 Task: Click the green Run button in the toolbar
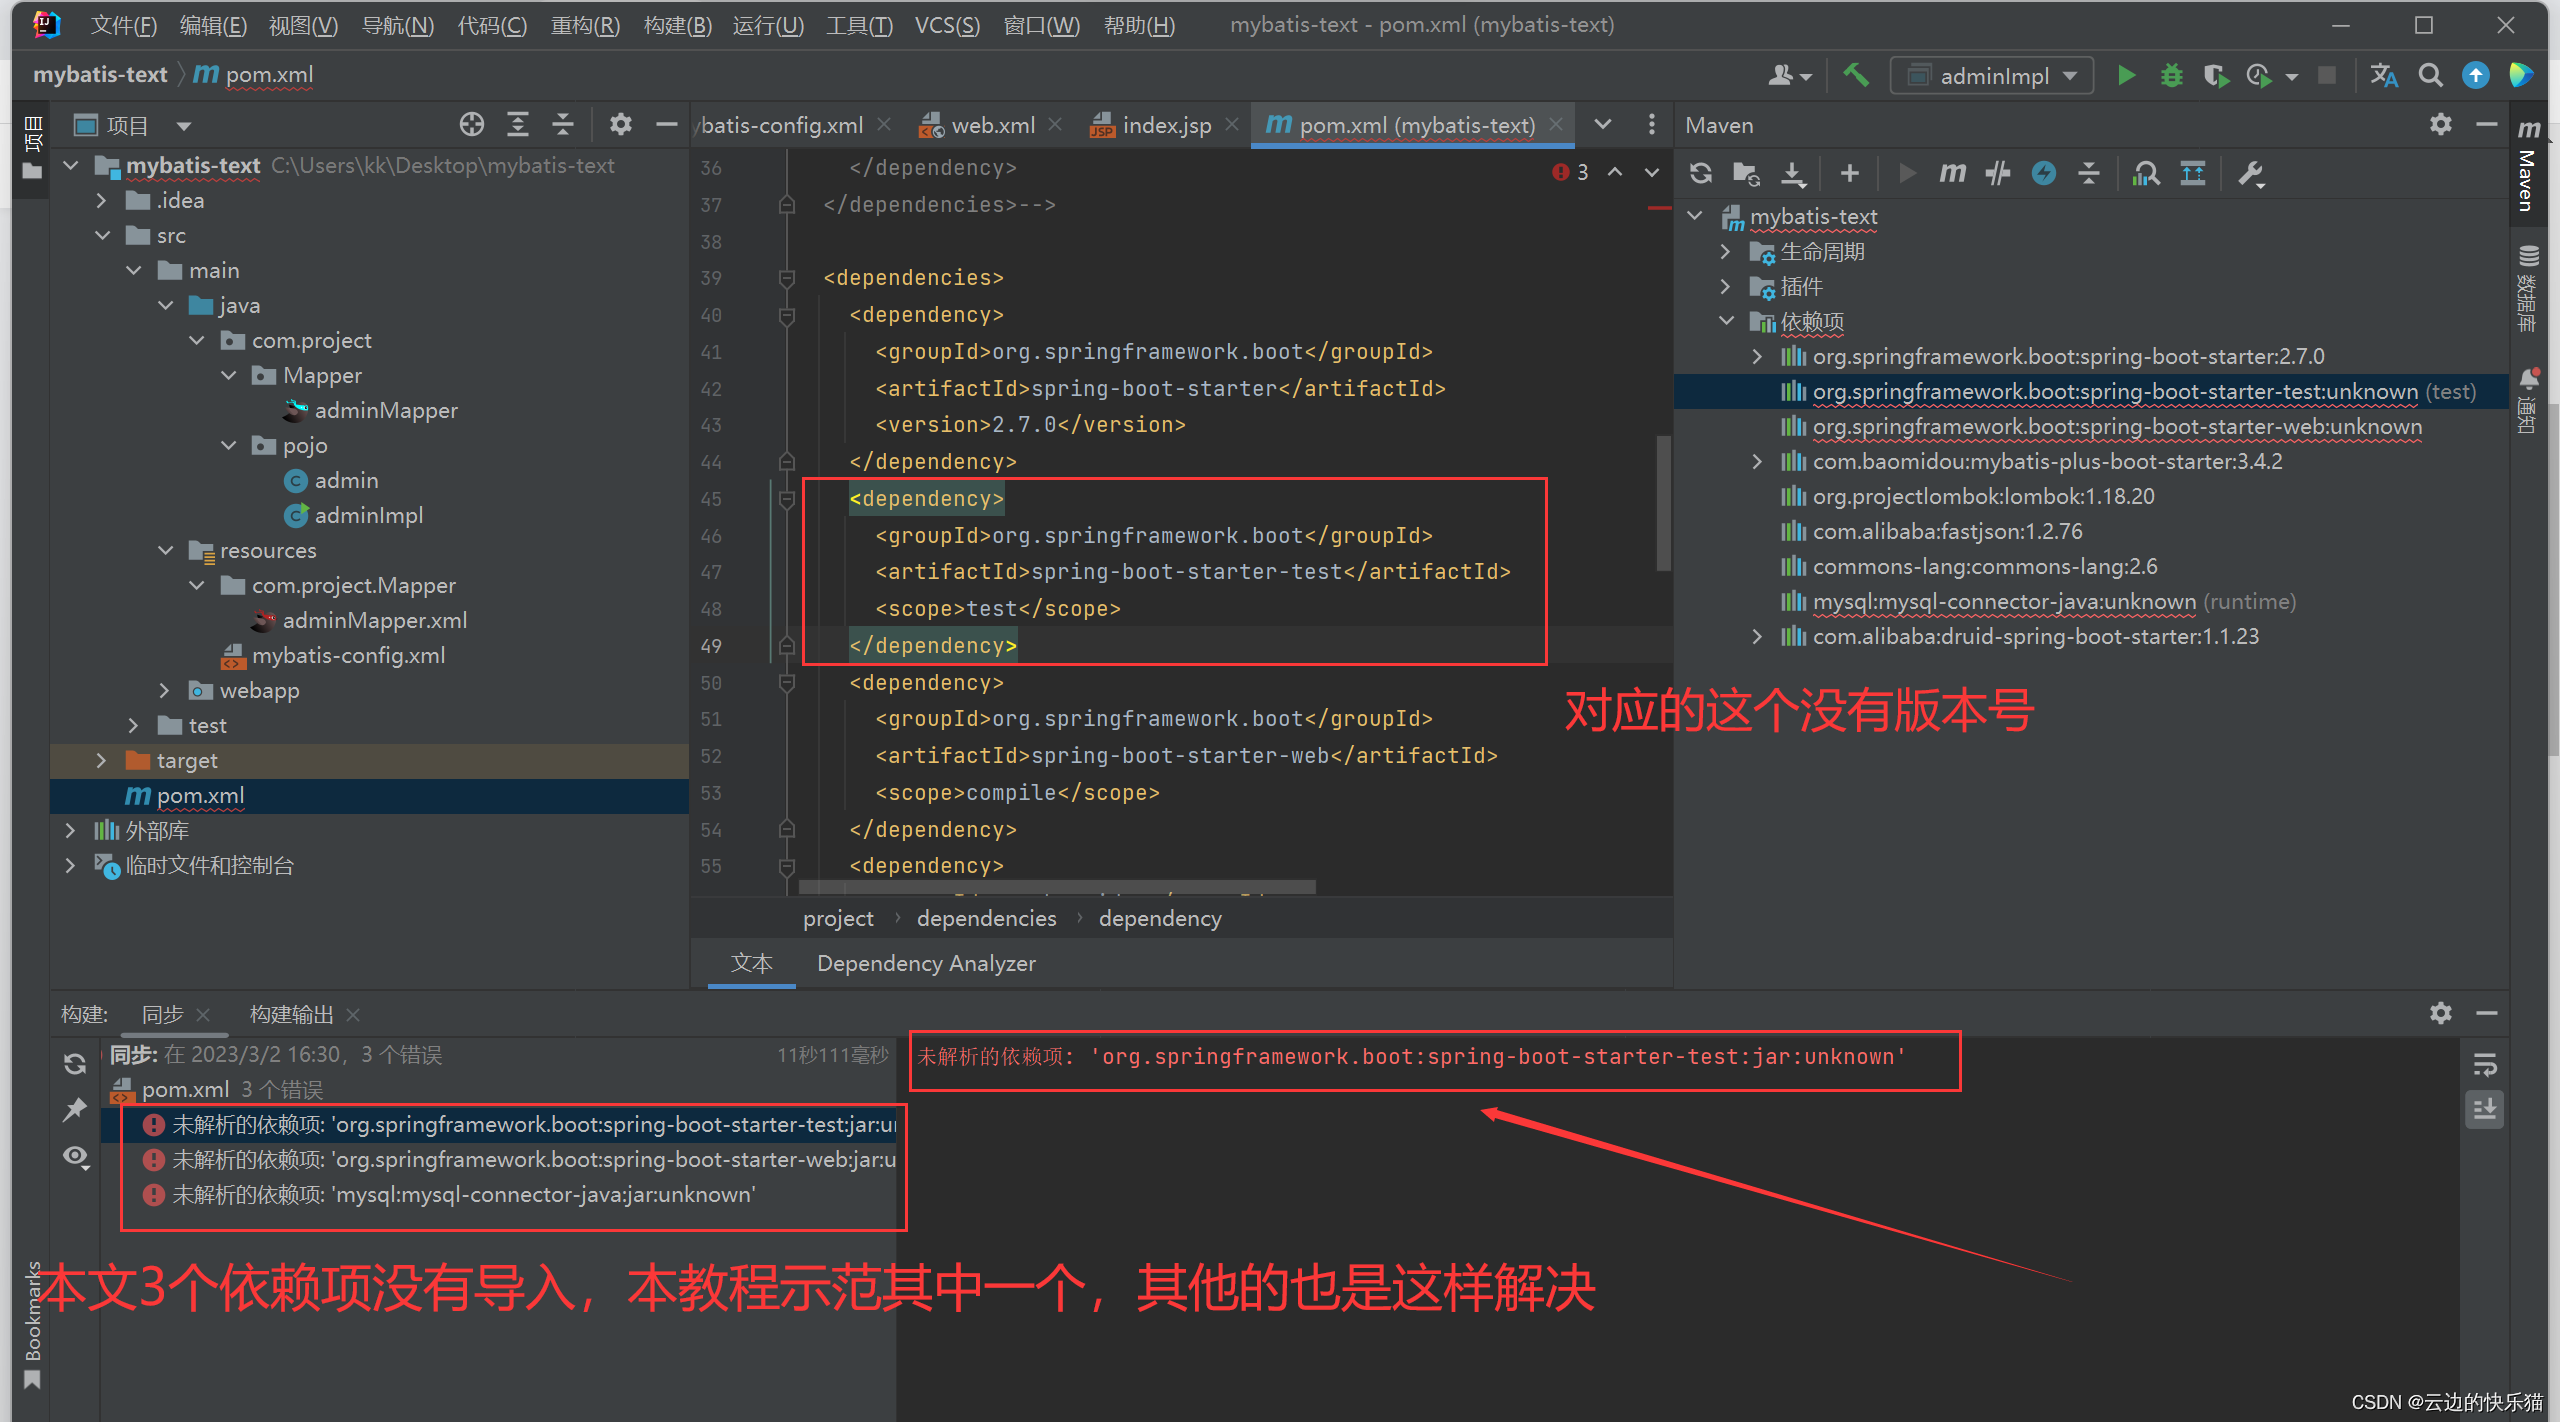[x=2126, y=76]
